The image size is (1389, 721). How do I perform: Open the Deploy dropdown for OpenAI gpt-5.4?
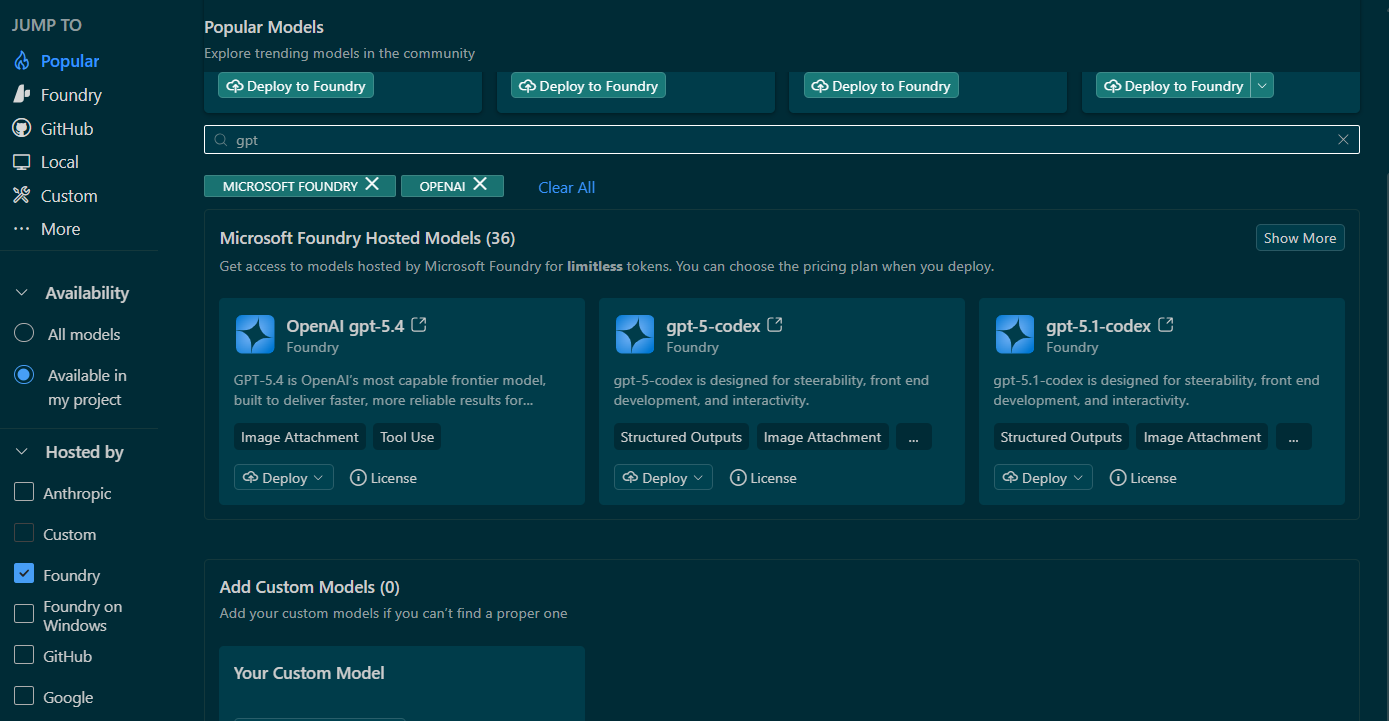[x=284, y=478]
